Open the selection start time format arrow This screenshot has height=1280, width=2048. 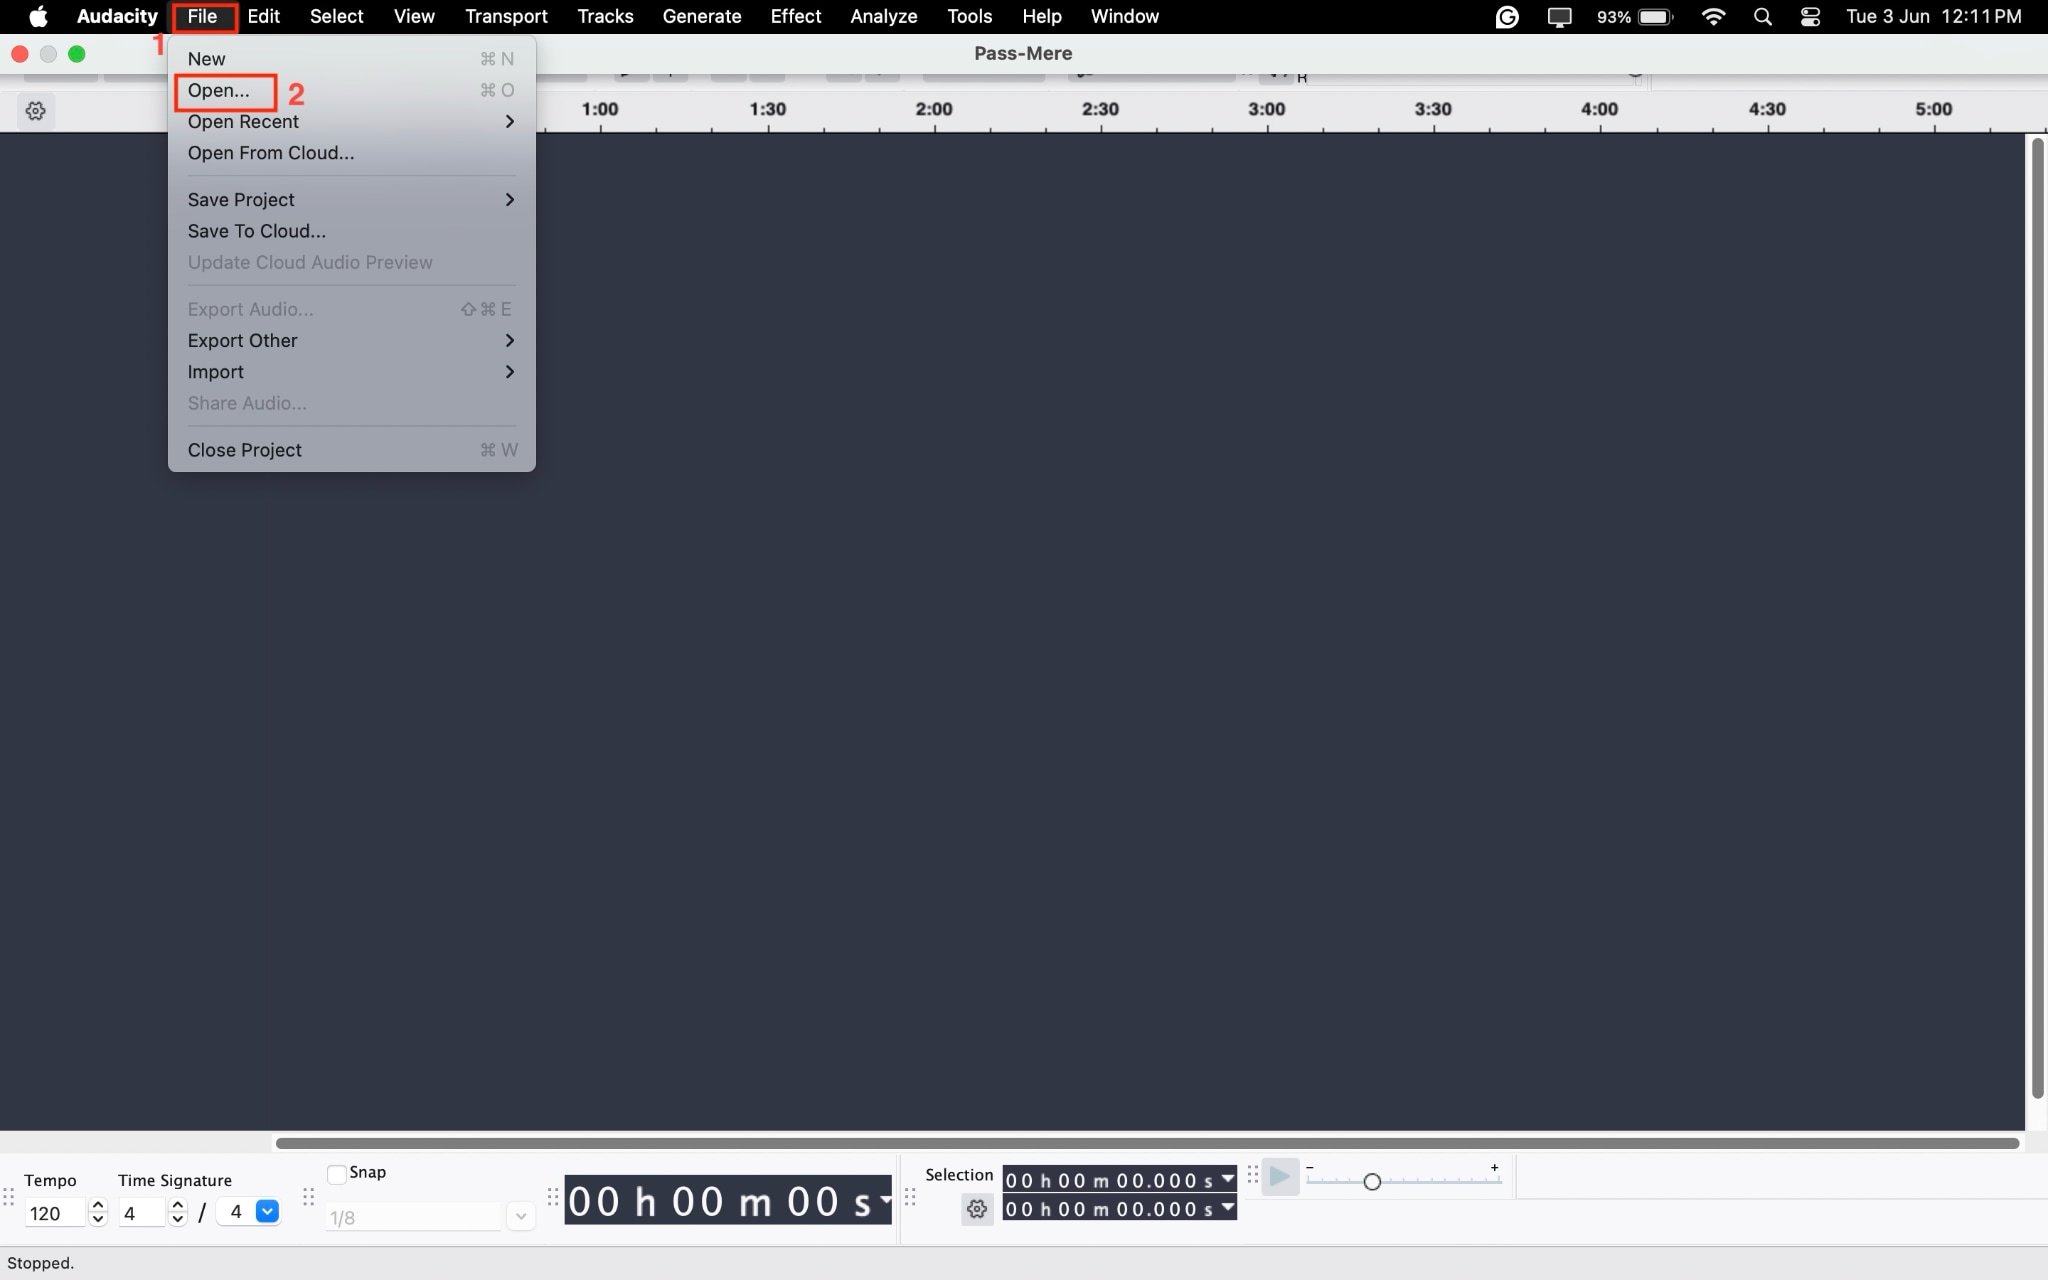1228,1180
